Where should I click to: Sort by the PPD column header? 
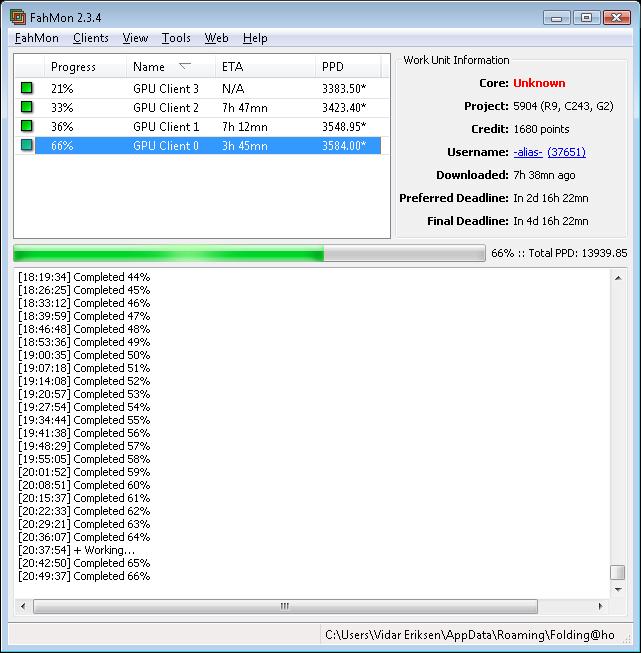coord(348,67)
